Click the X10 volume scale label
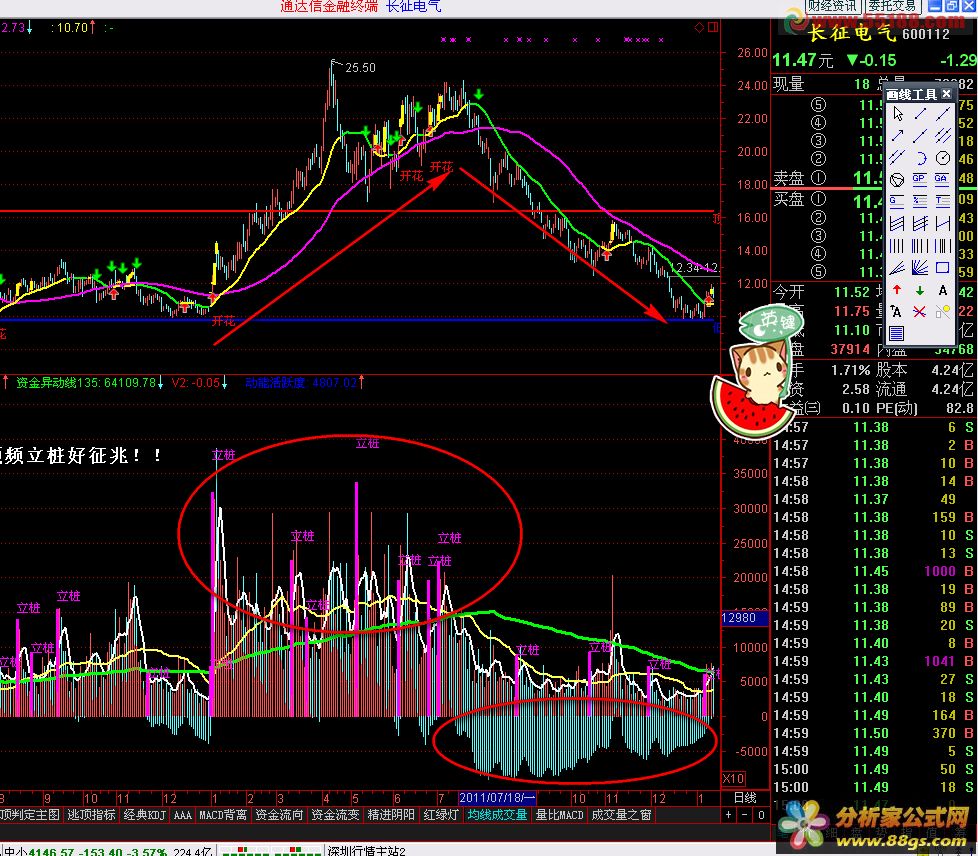 click(x=734, y=778)
